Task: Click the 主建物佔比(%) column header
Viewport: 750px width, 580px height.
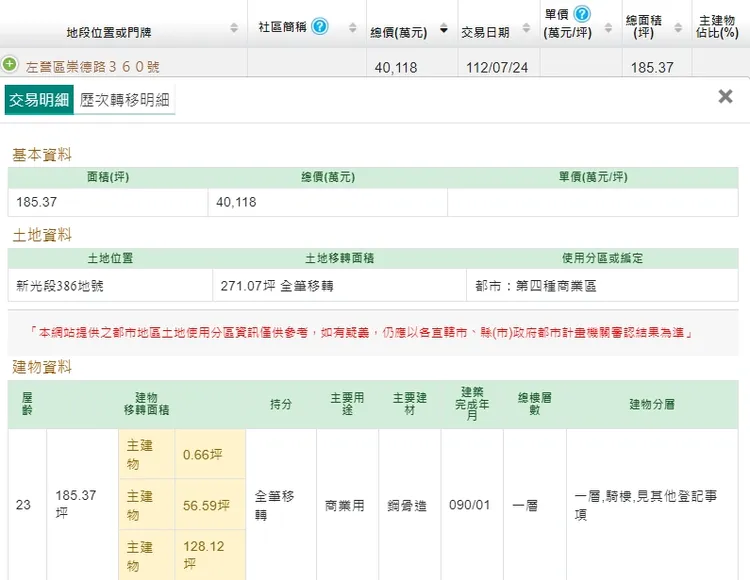Action: pos(717,26)
